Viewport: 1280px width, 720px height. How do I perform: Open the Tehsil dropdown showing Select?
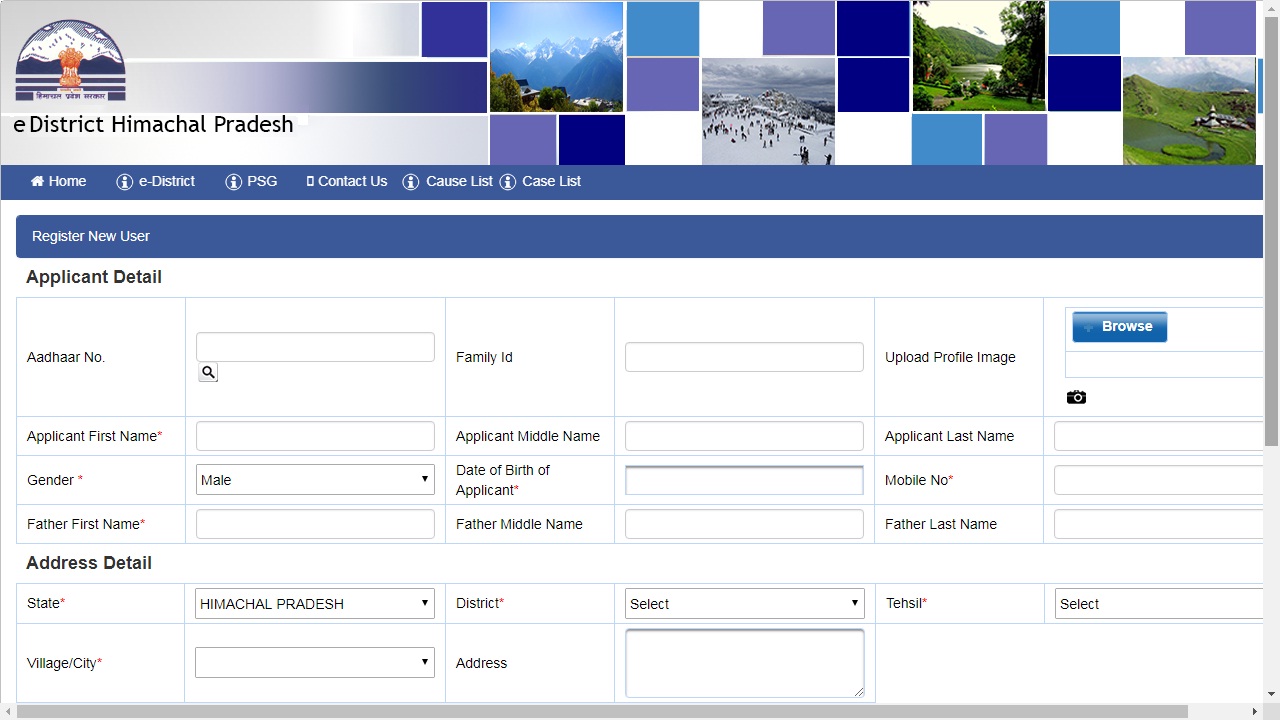click(1160, 603)
